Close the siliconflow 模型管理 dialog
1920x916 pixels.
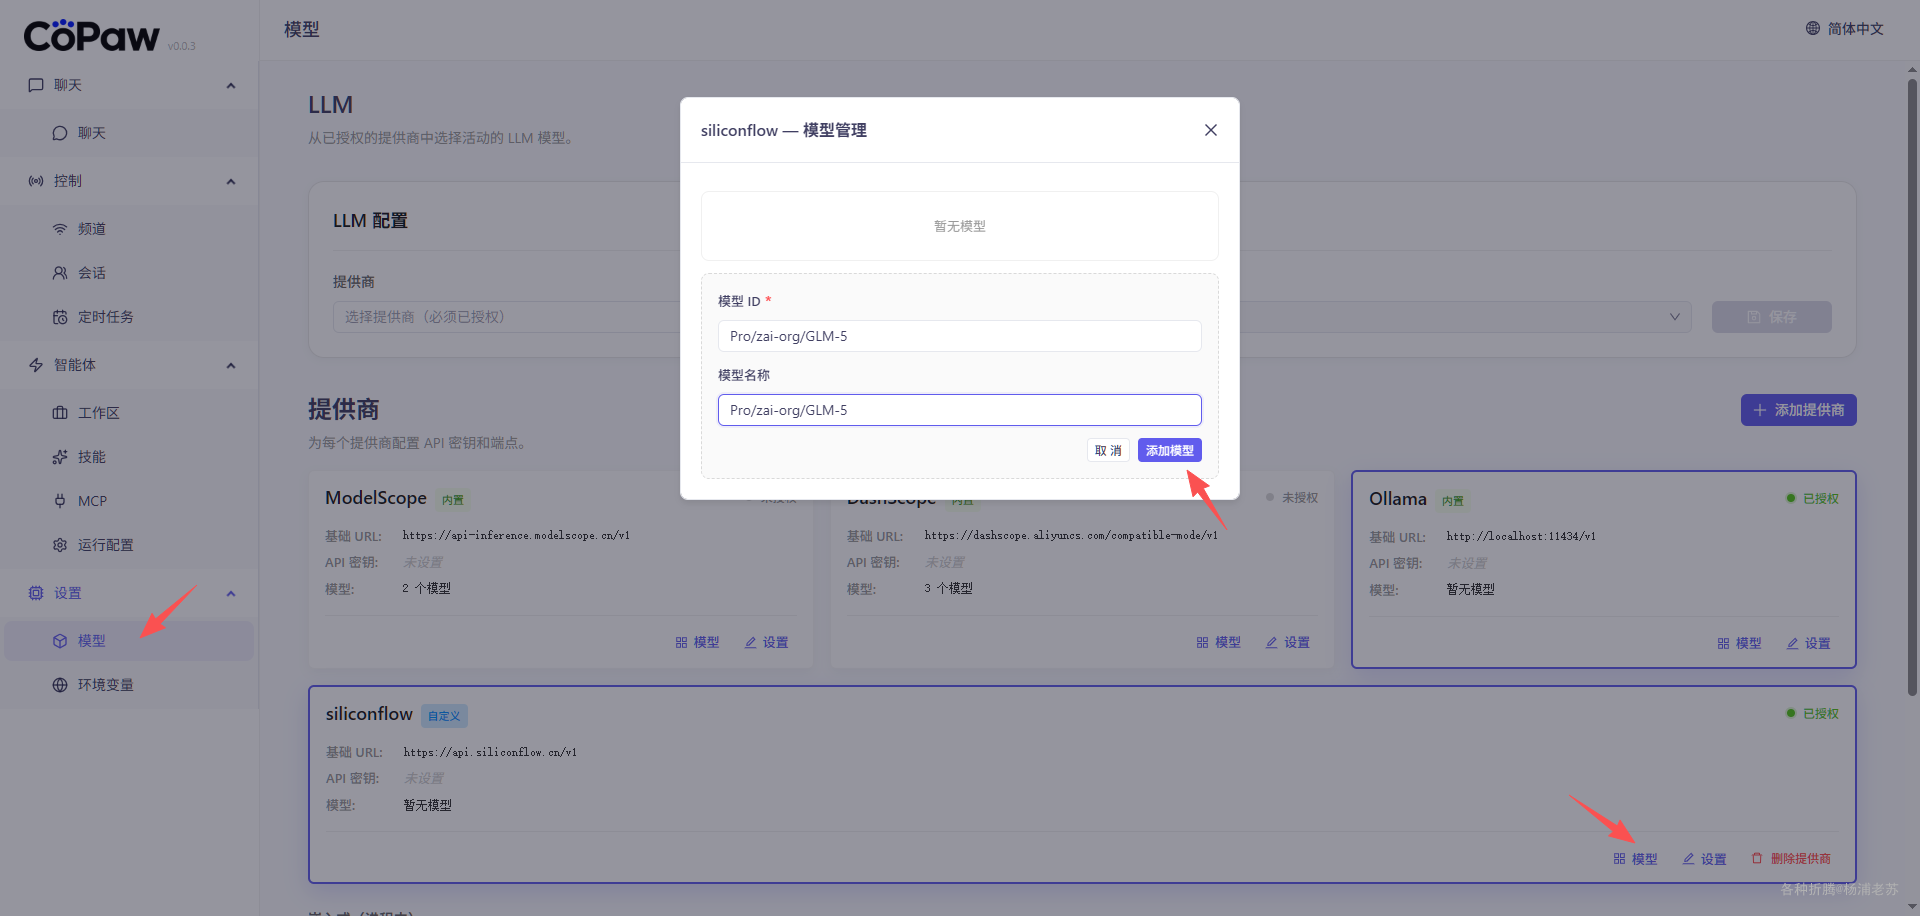[1211, 130]
